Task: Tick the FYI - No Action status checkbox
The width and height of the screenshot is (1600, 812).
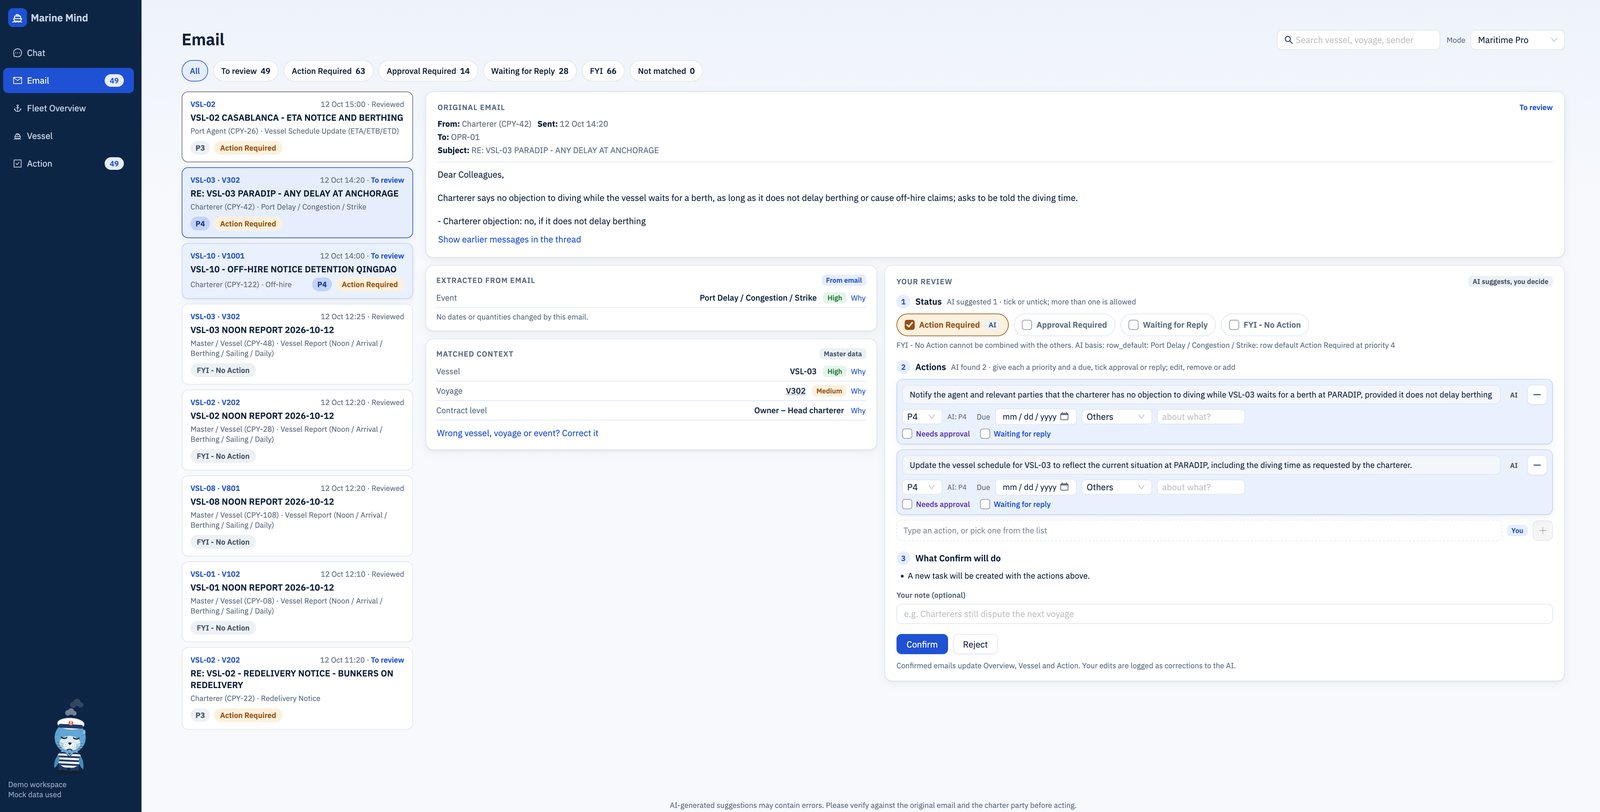Action: tap(1234, 325)
